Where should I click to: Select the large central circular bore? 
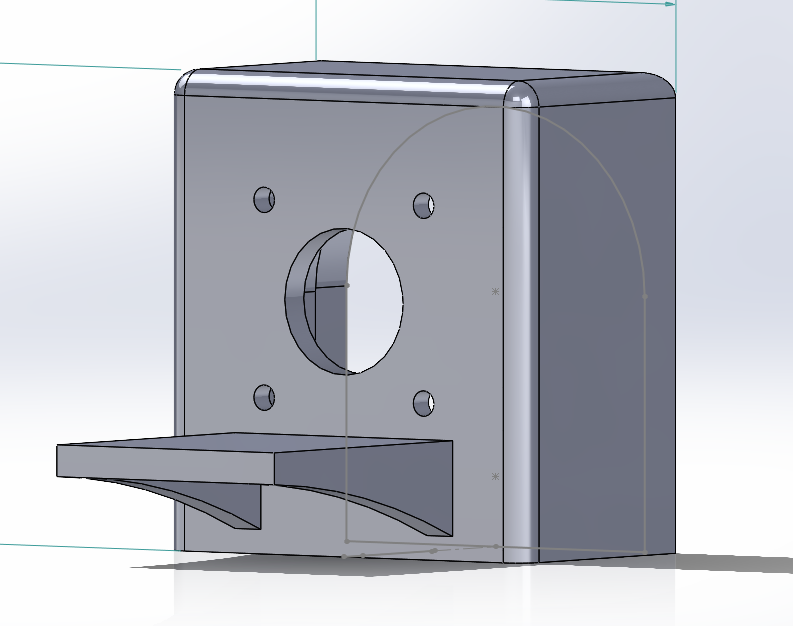coord(344,301)
